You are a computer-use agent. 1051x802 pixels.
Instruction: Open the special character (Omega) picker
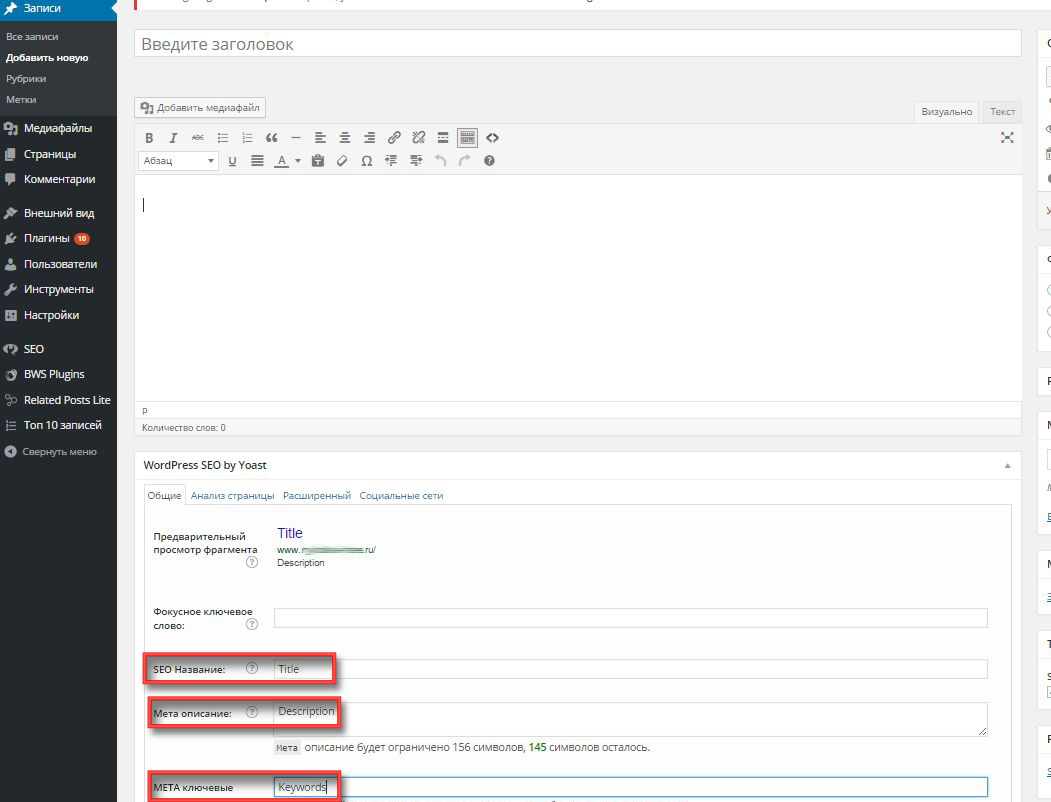tap(367, 161)
